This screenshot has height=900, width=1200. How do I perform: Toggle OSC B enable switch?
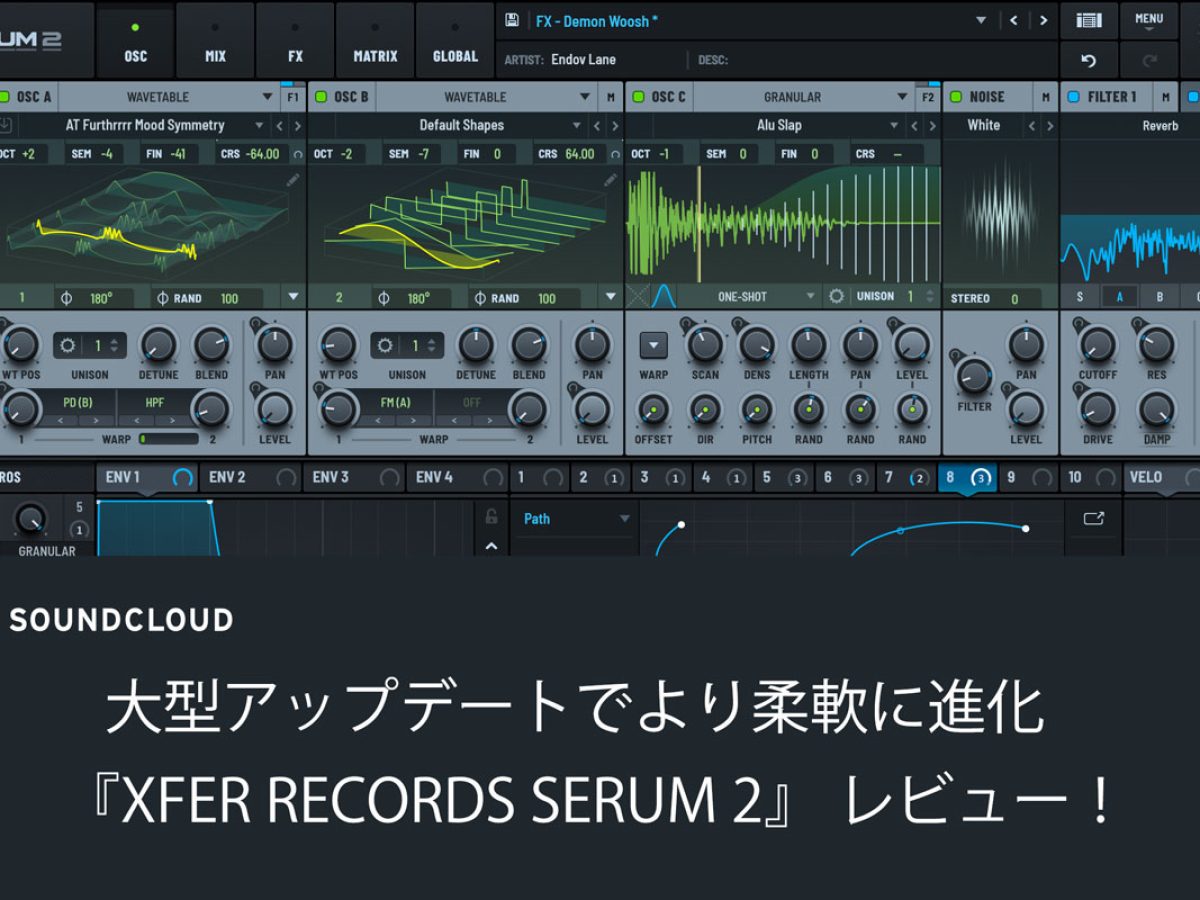(321, 97)
